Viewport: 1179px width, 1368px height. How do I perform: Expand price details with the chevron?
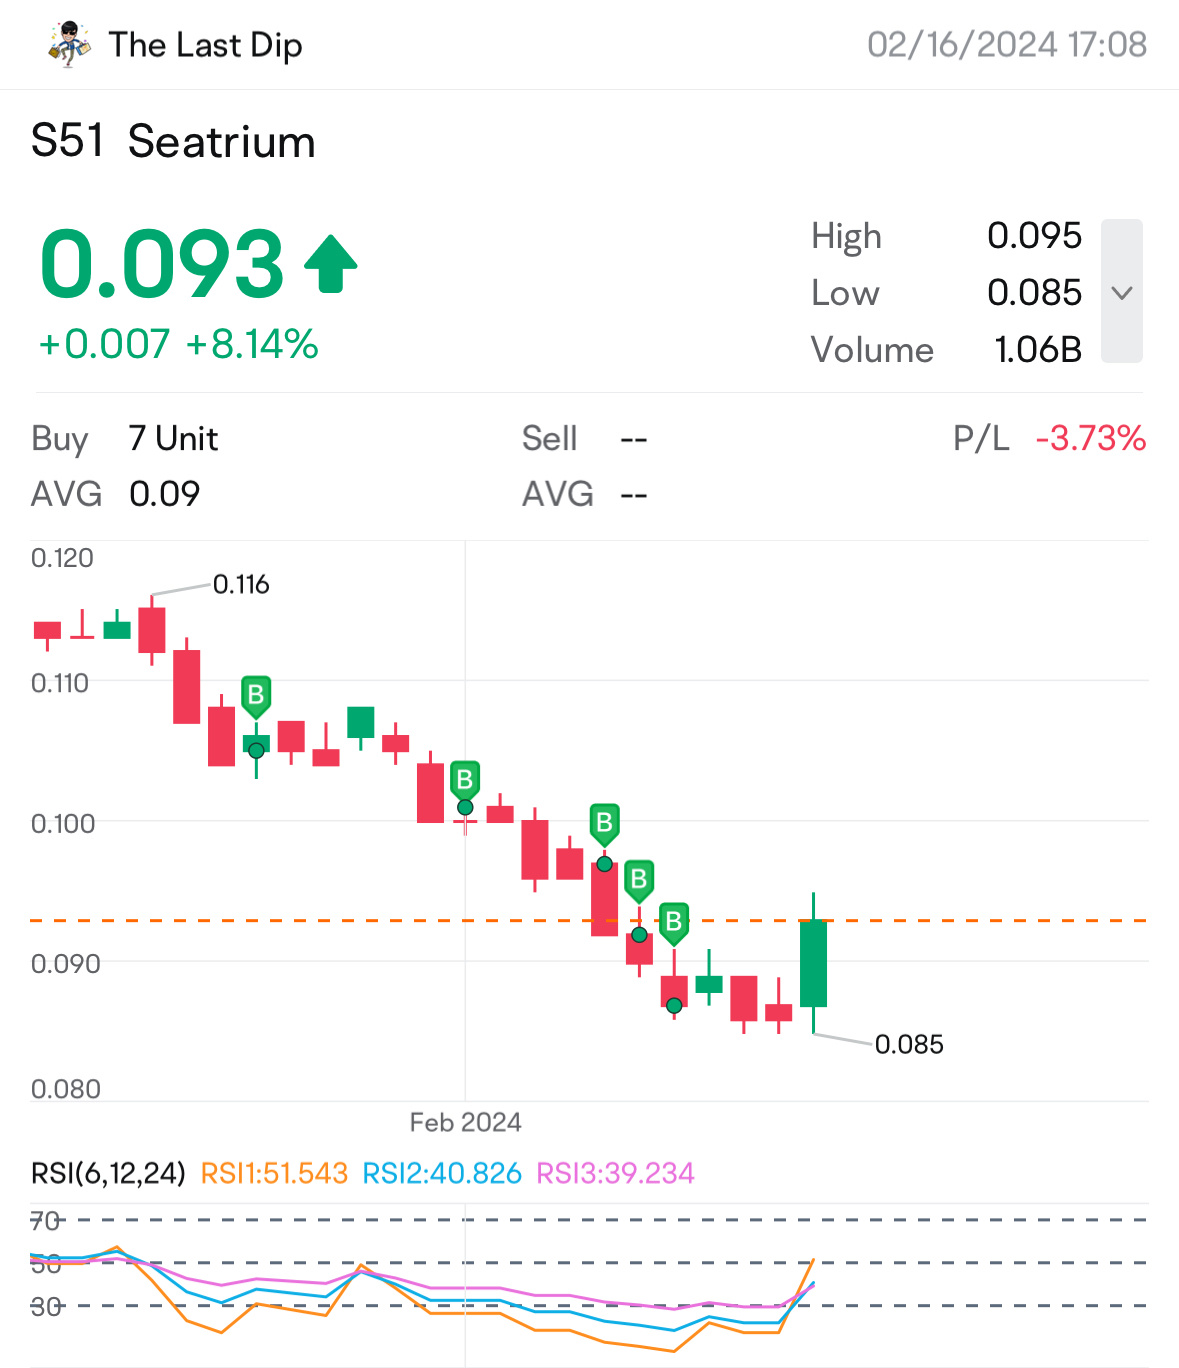(x=1122, y=292)
